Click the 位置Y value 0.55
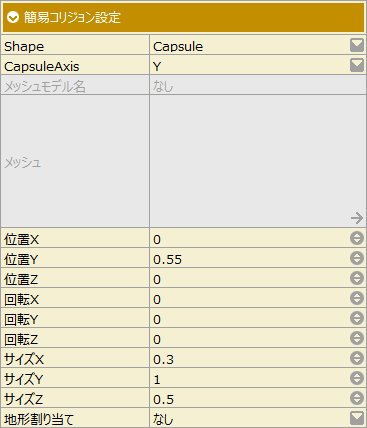The image size is (367, 428). point(167,260)
